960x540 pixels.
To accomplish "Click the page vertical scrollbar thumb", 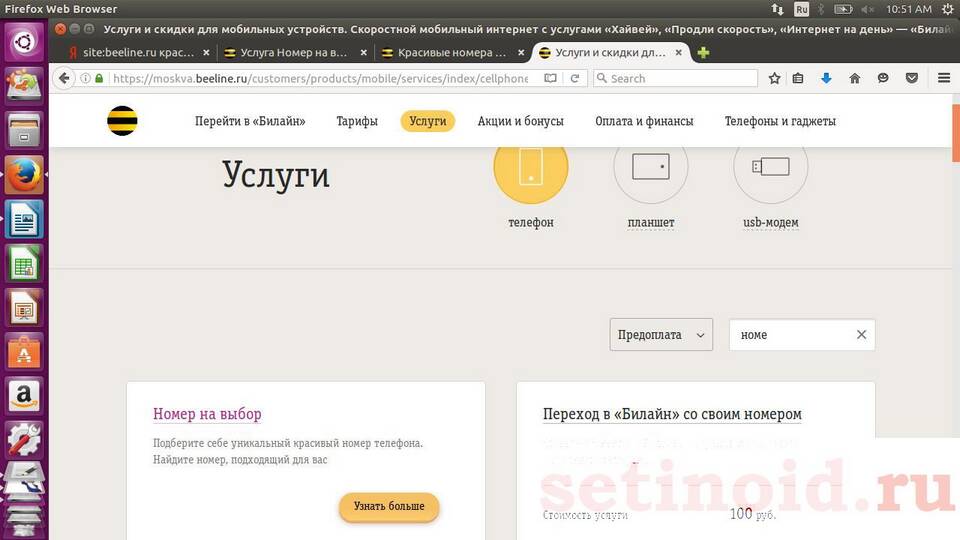I will pos(956,133).
